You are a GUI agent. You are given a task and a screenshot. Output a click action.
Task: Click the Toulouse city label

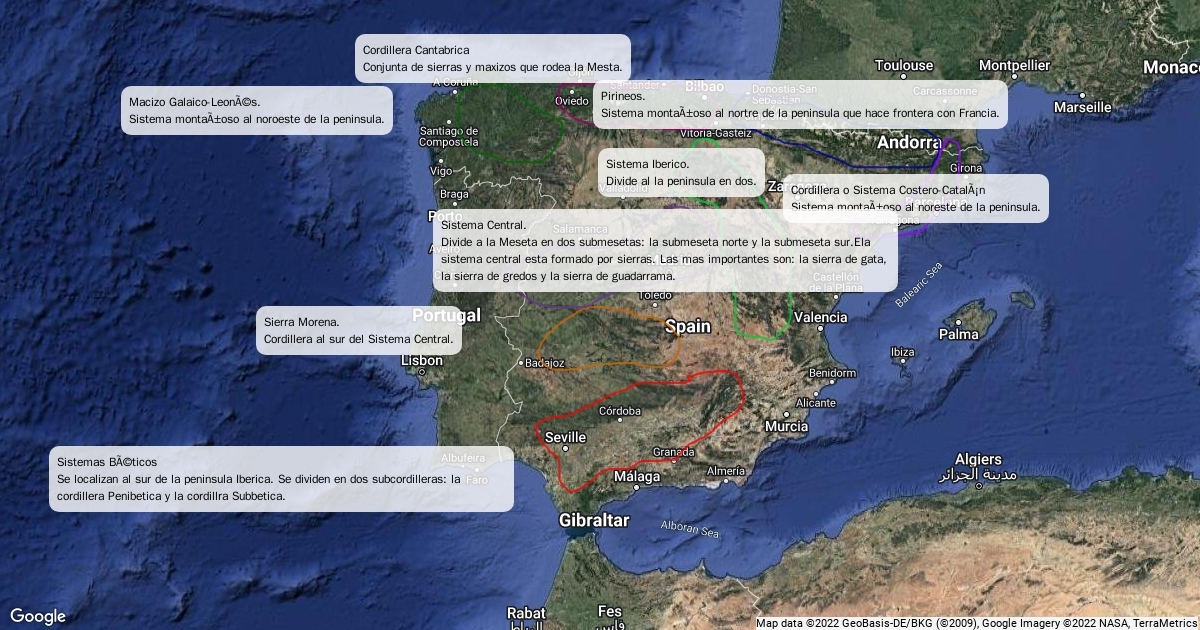(904, 66)
